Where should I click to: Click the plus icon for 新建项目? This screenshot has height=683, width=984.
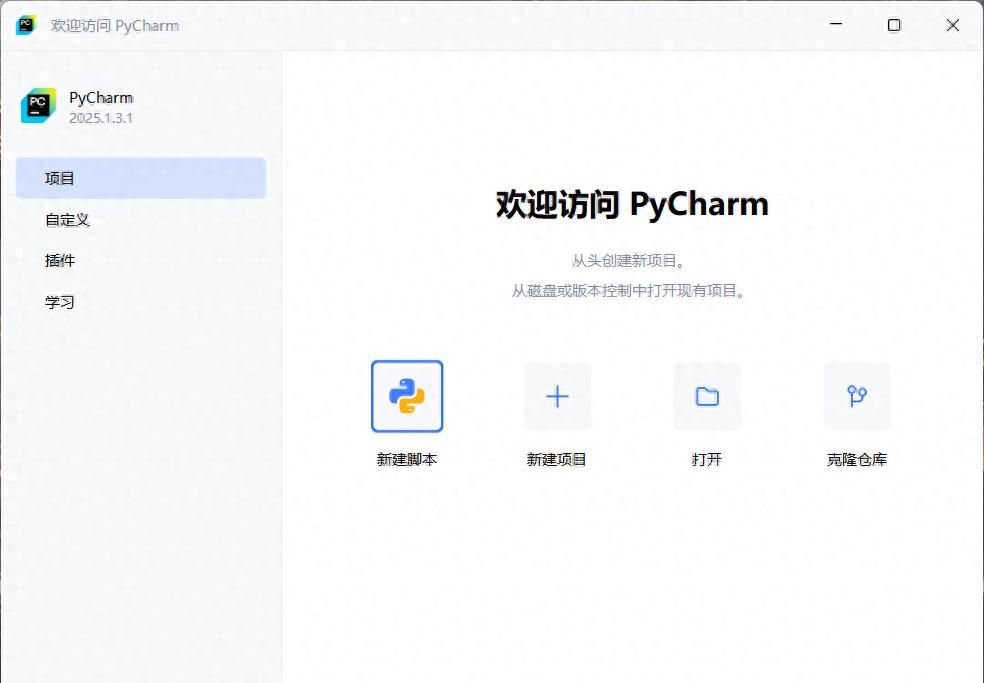(556, 396)
